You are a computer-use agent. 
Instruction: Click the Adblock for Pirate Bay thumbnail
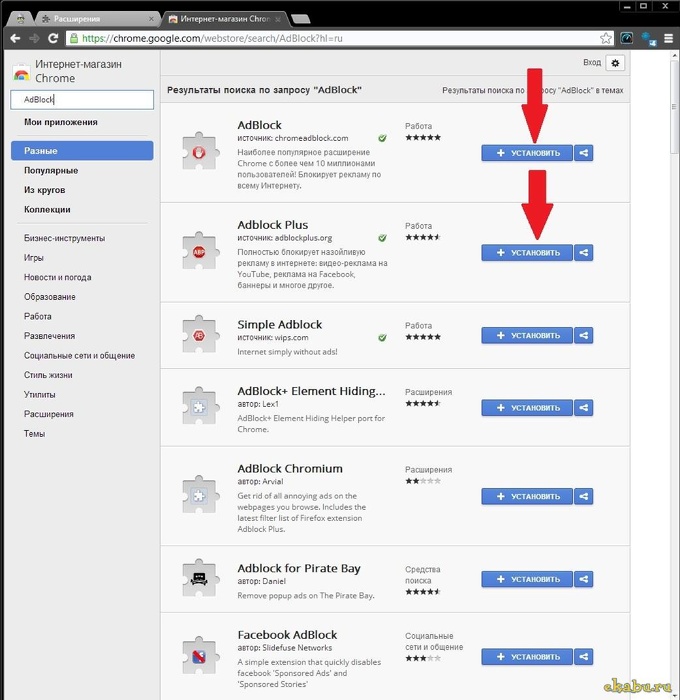pyautogui.click(x=200, y=578)
